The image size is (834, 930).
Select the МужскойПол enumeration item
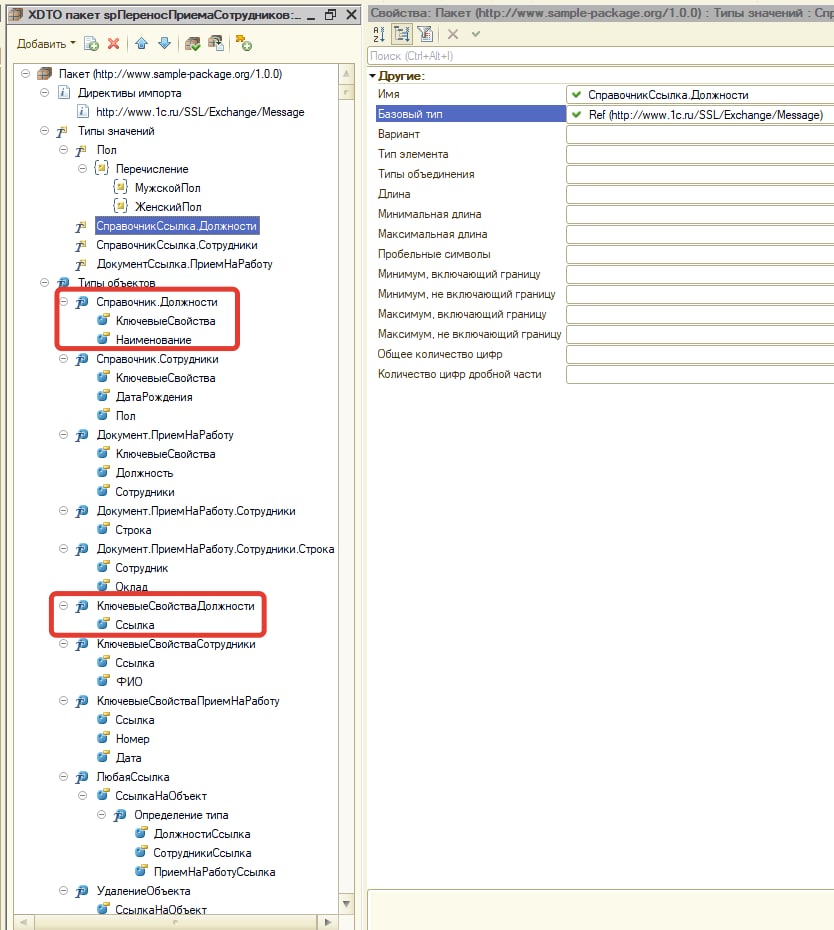167,188
